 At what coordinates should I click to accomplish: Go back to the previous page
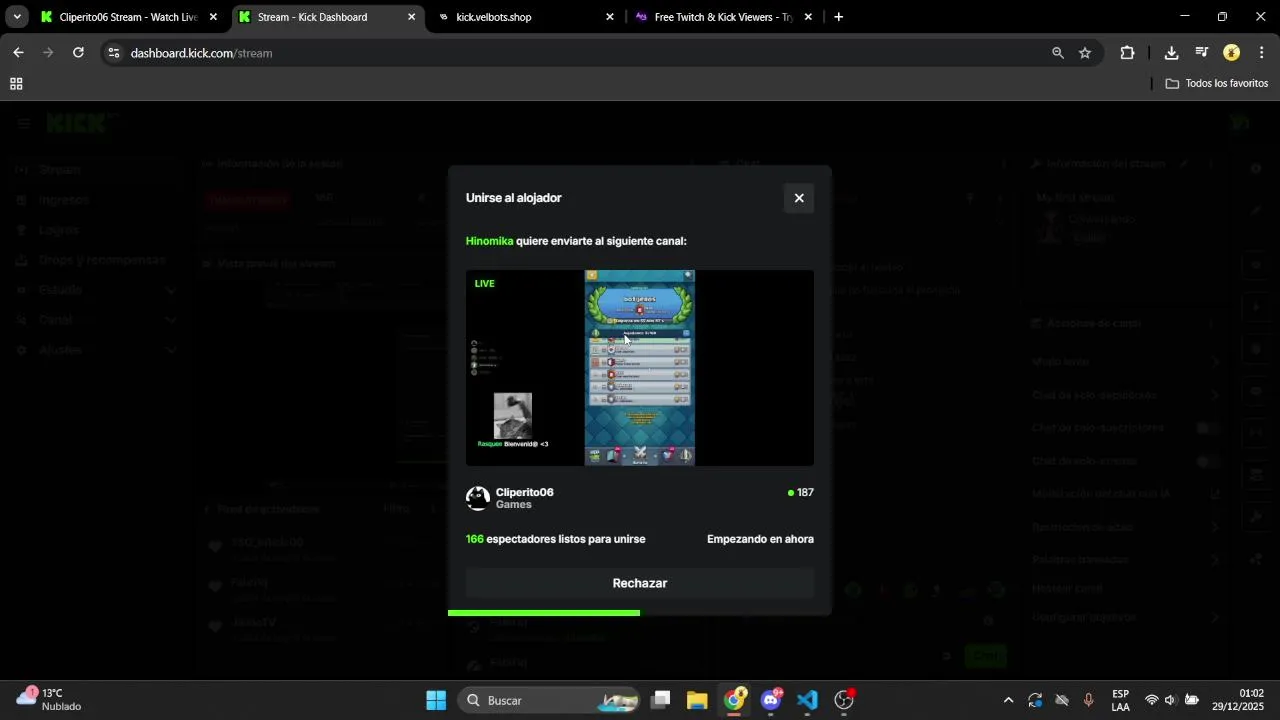pyautogui.click(x=18, y=53)
